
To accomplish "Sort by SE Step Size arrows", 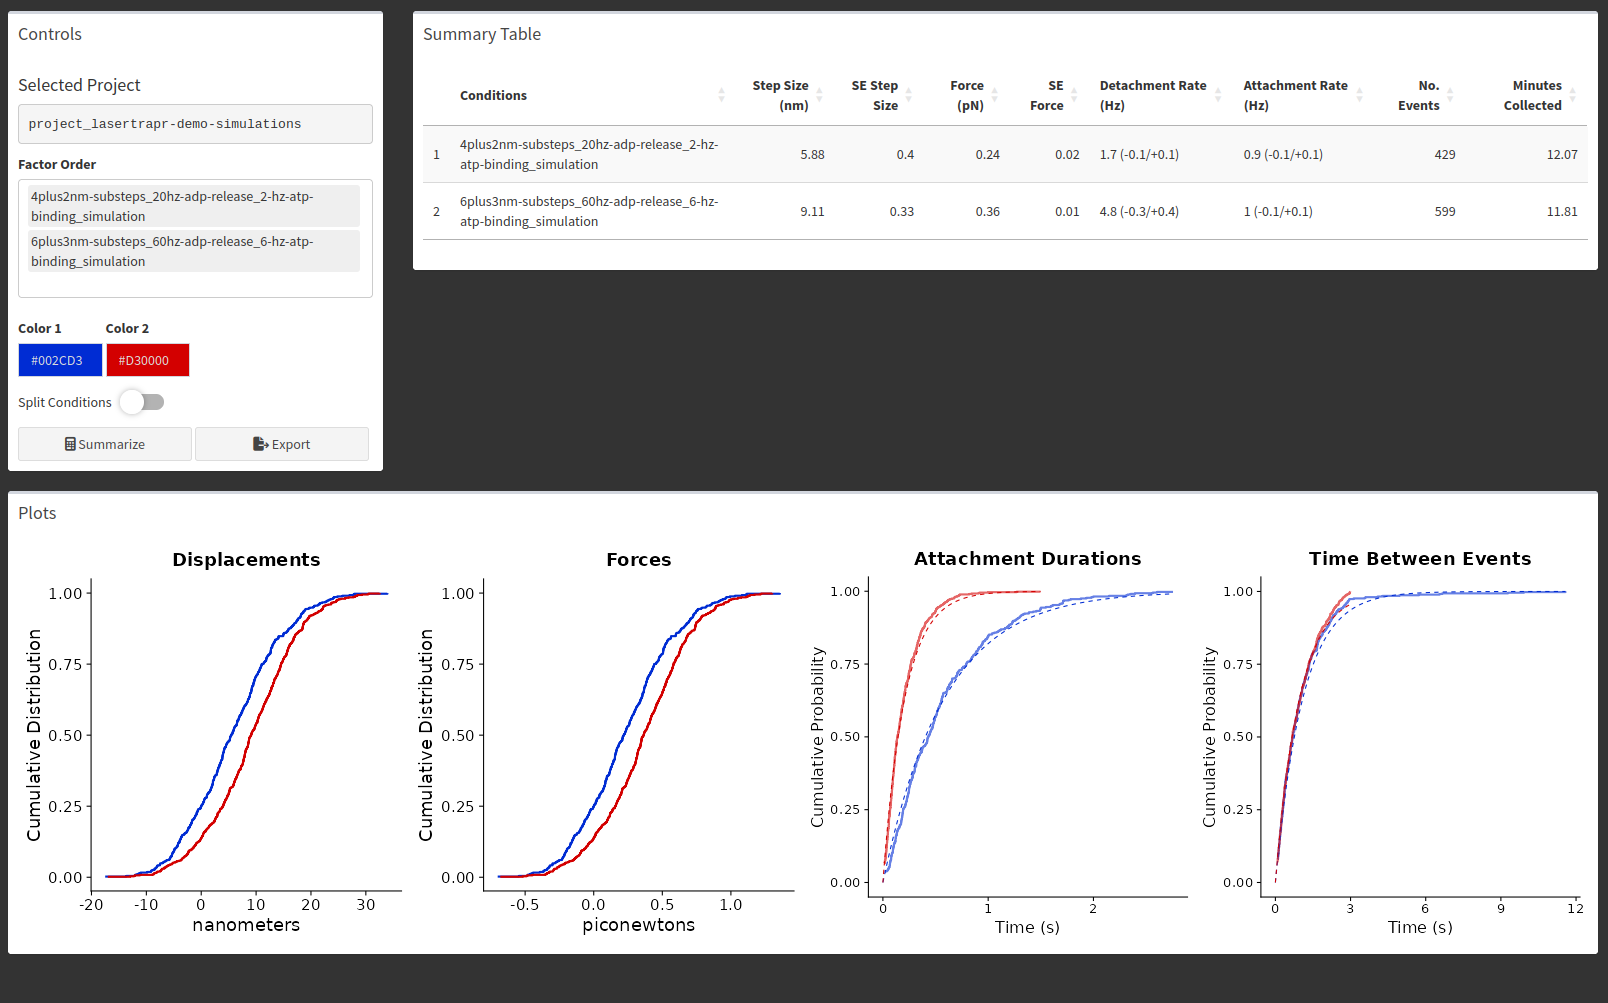I will pos(908,95).
